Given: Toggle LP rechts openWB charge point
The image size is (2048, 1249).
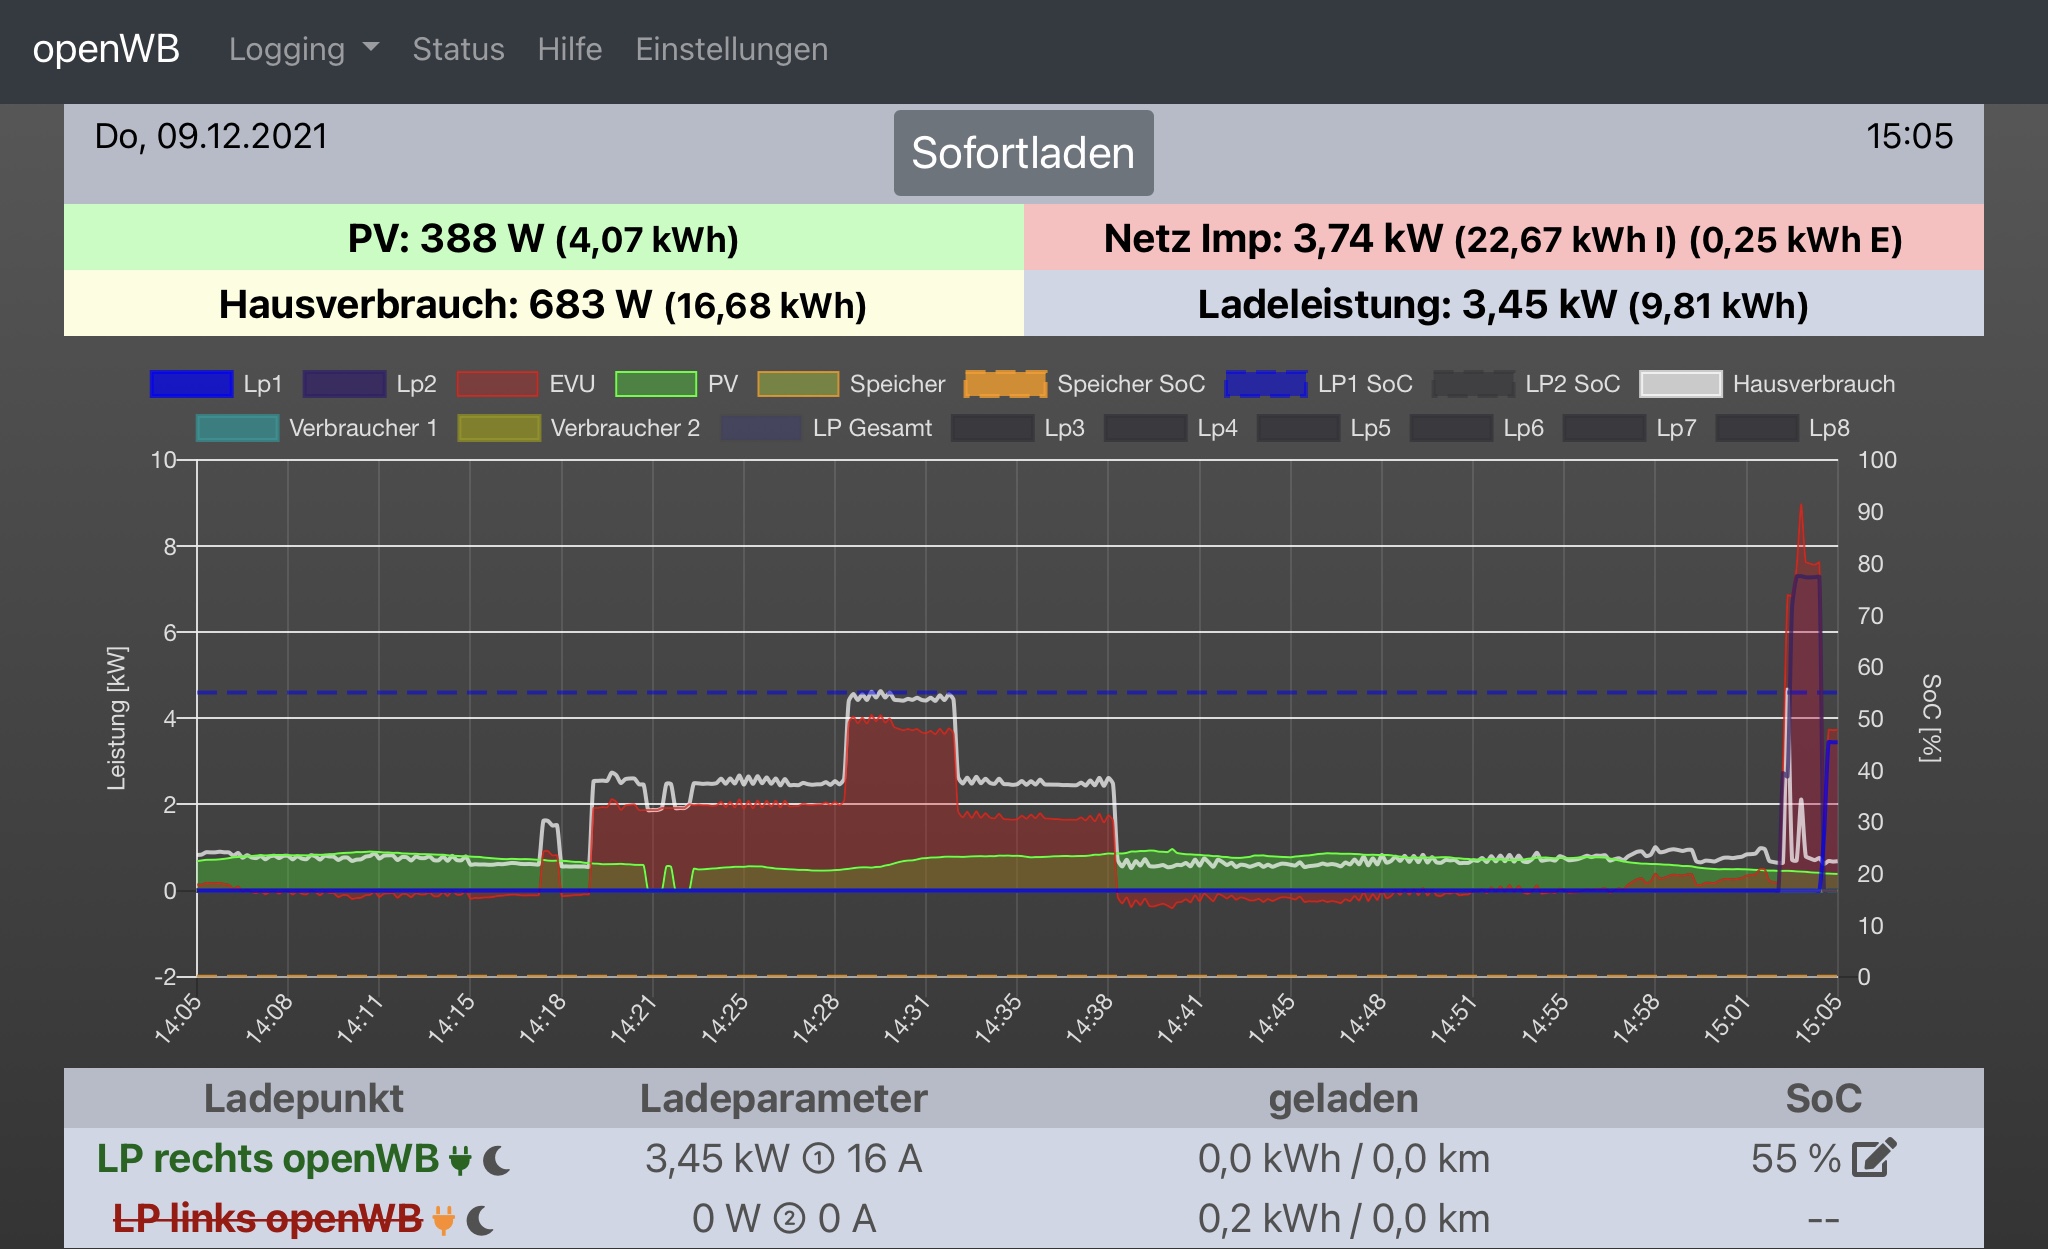Looking at the screenshot, I should (267, 1159).
